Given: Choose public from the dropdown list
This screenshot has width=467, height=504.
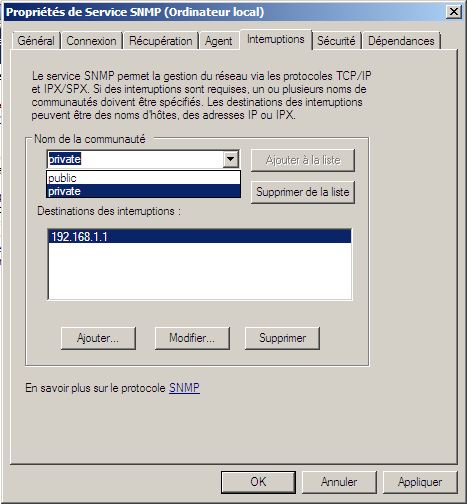Looking at the screenshot, I should tap(144, 178).
